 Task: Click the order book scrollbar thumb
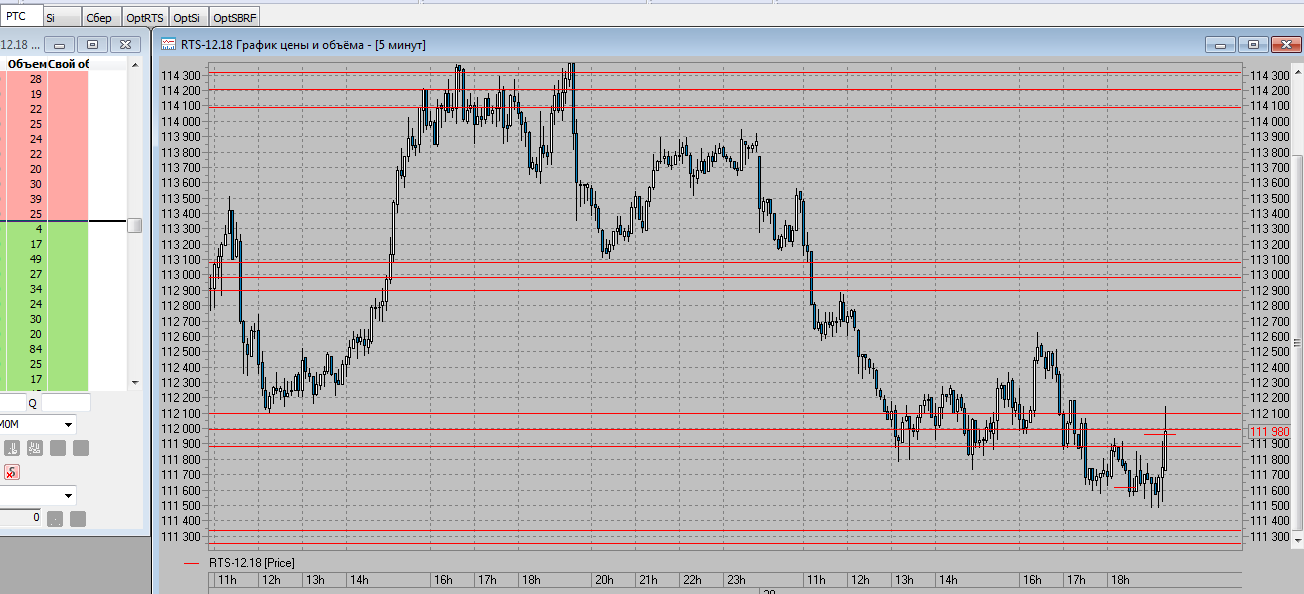pos(134,225)
